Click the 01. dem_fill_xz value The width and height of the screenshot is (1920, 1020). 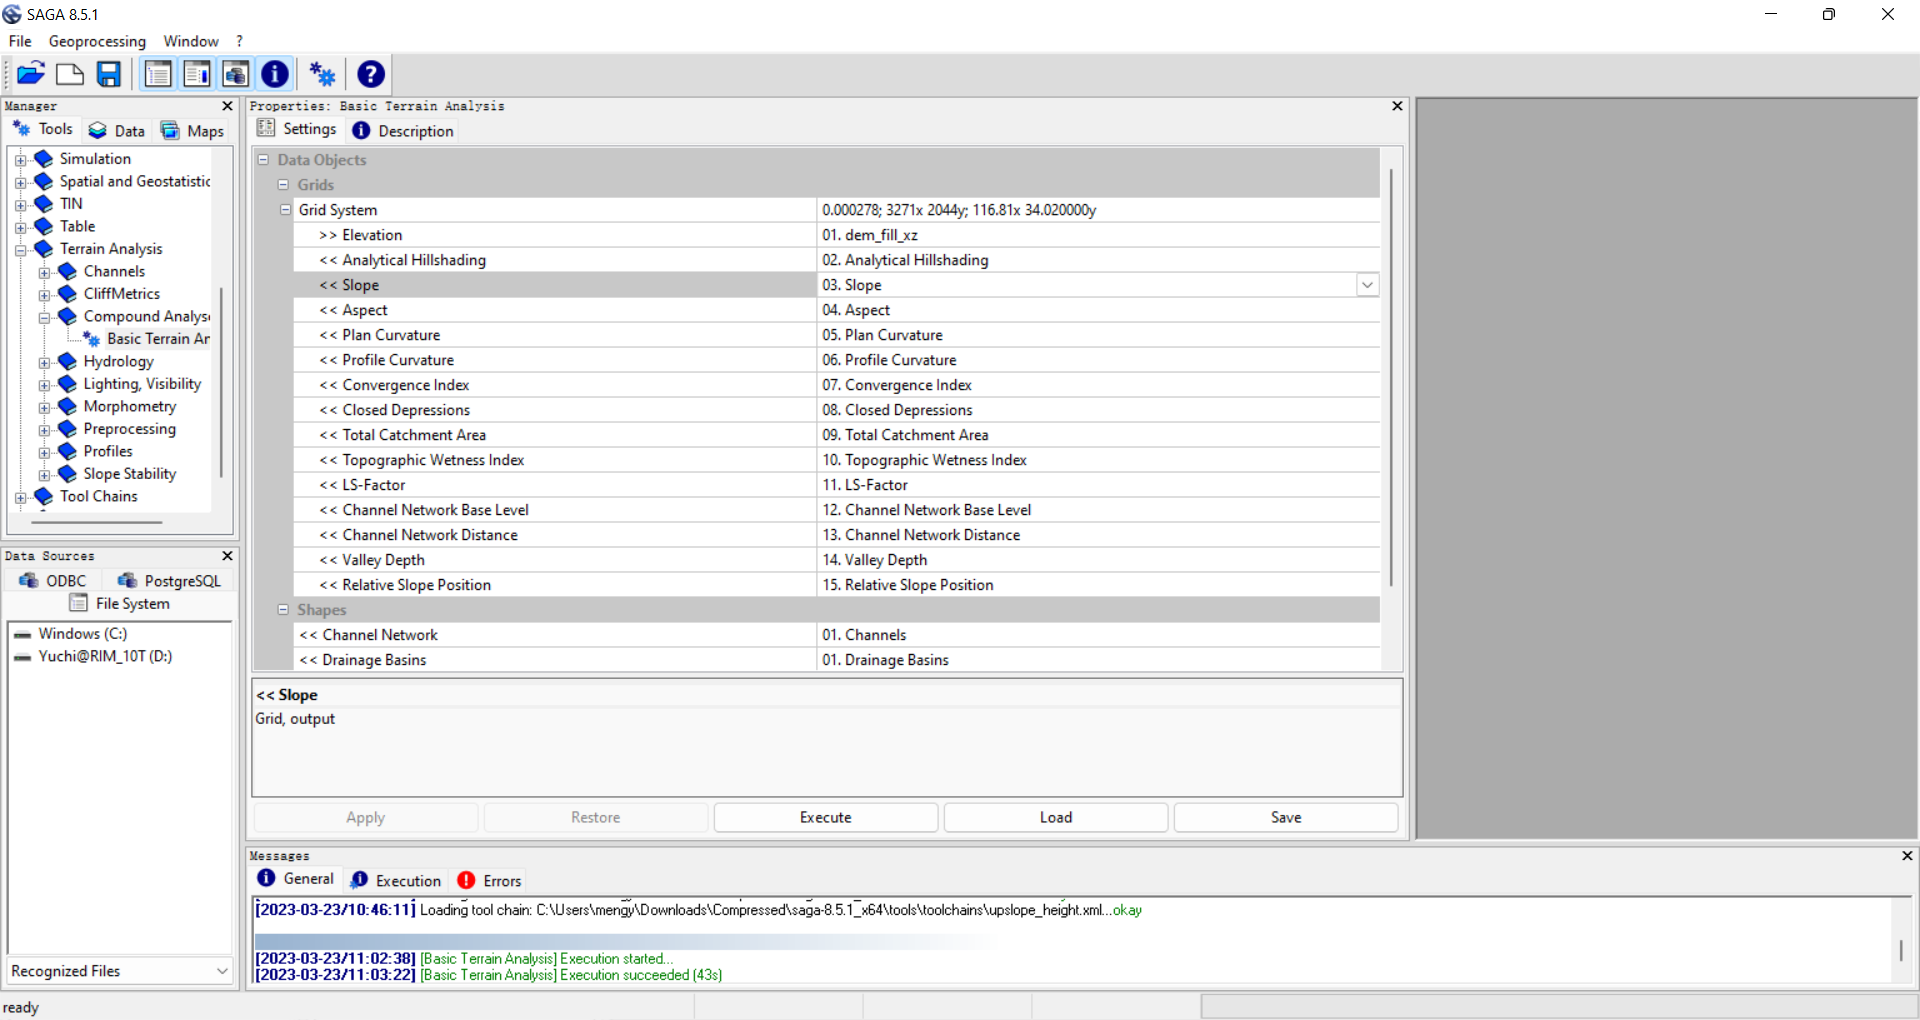869,235
